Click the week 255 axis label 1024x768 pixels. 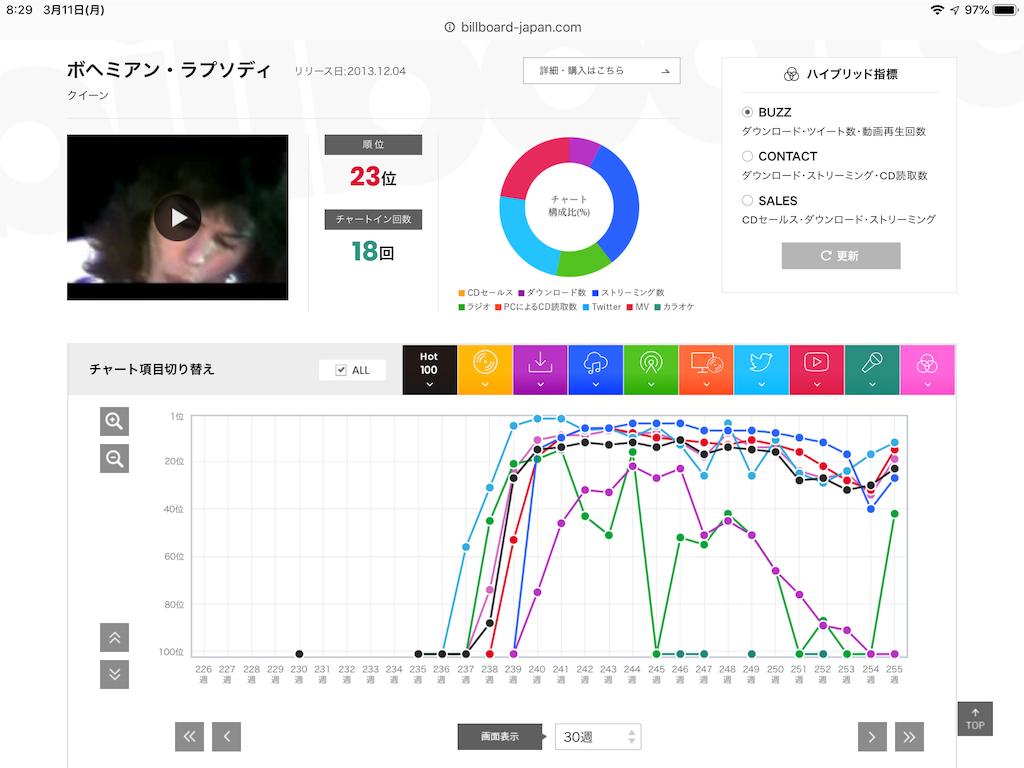pos(894,674)
